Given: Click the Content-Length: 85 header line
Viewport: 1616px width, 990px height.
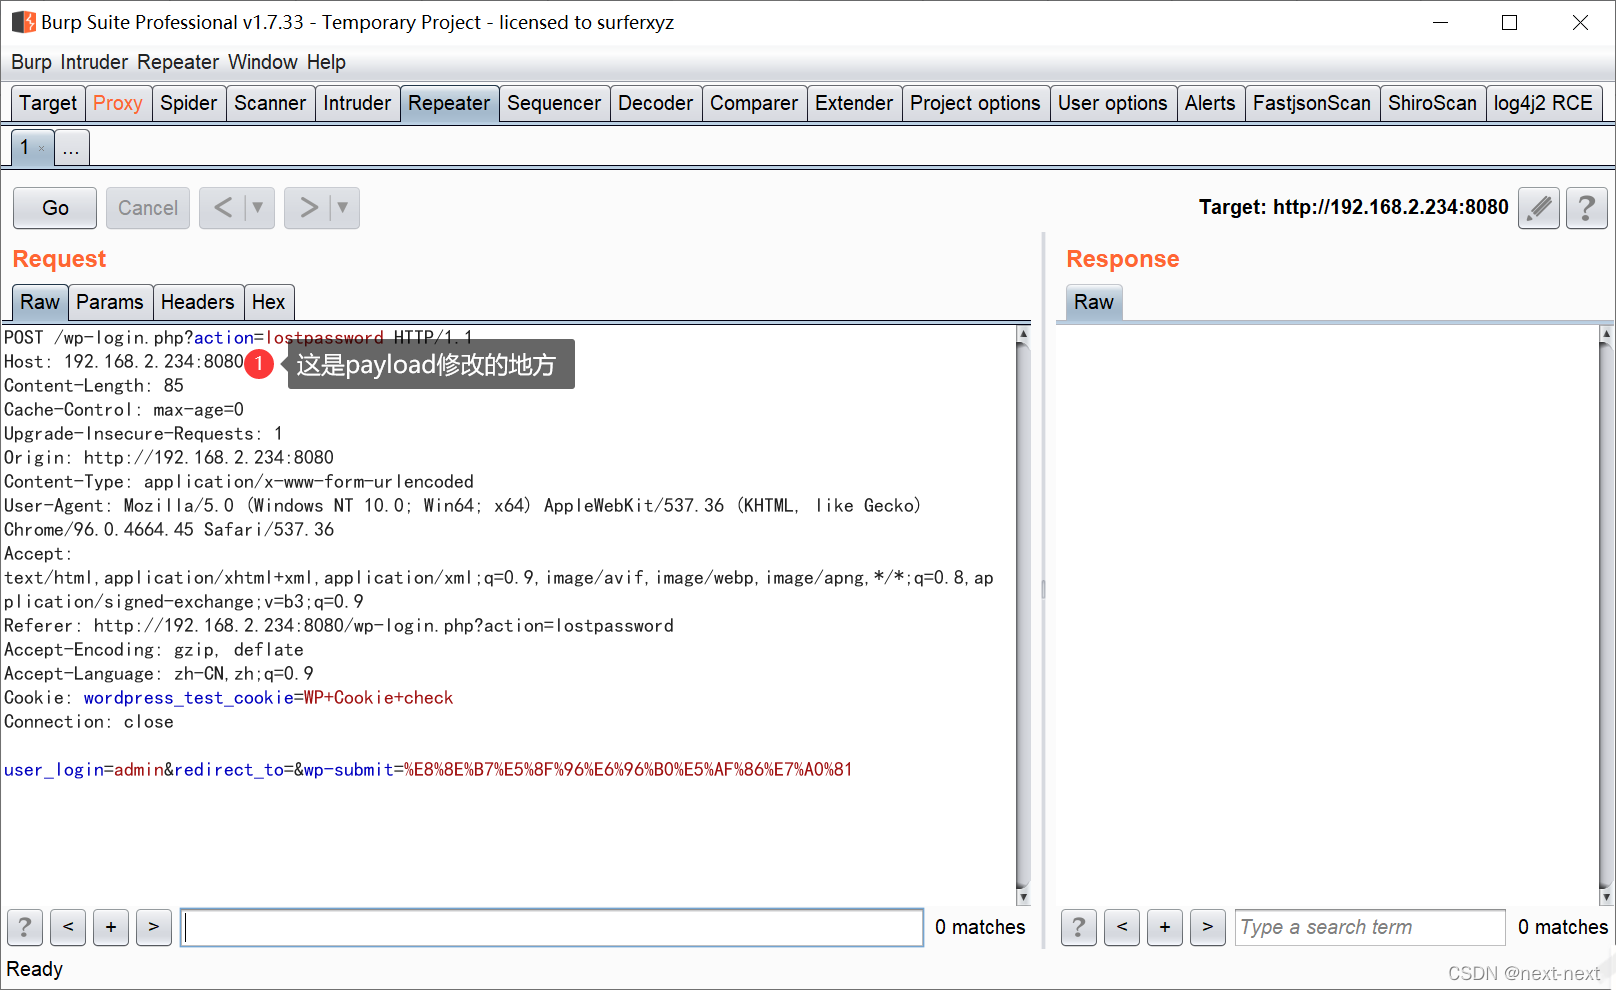Looking at the screenshot, I should pos(94,386).
